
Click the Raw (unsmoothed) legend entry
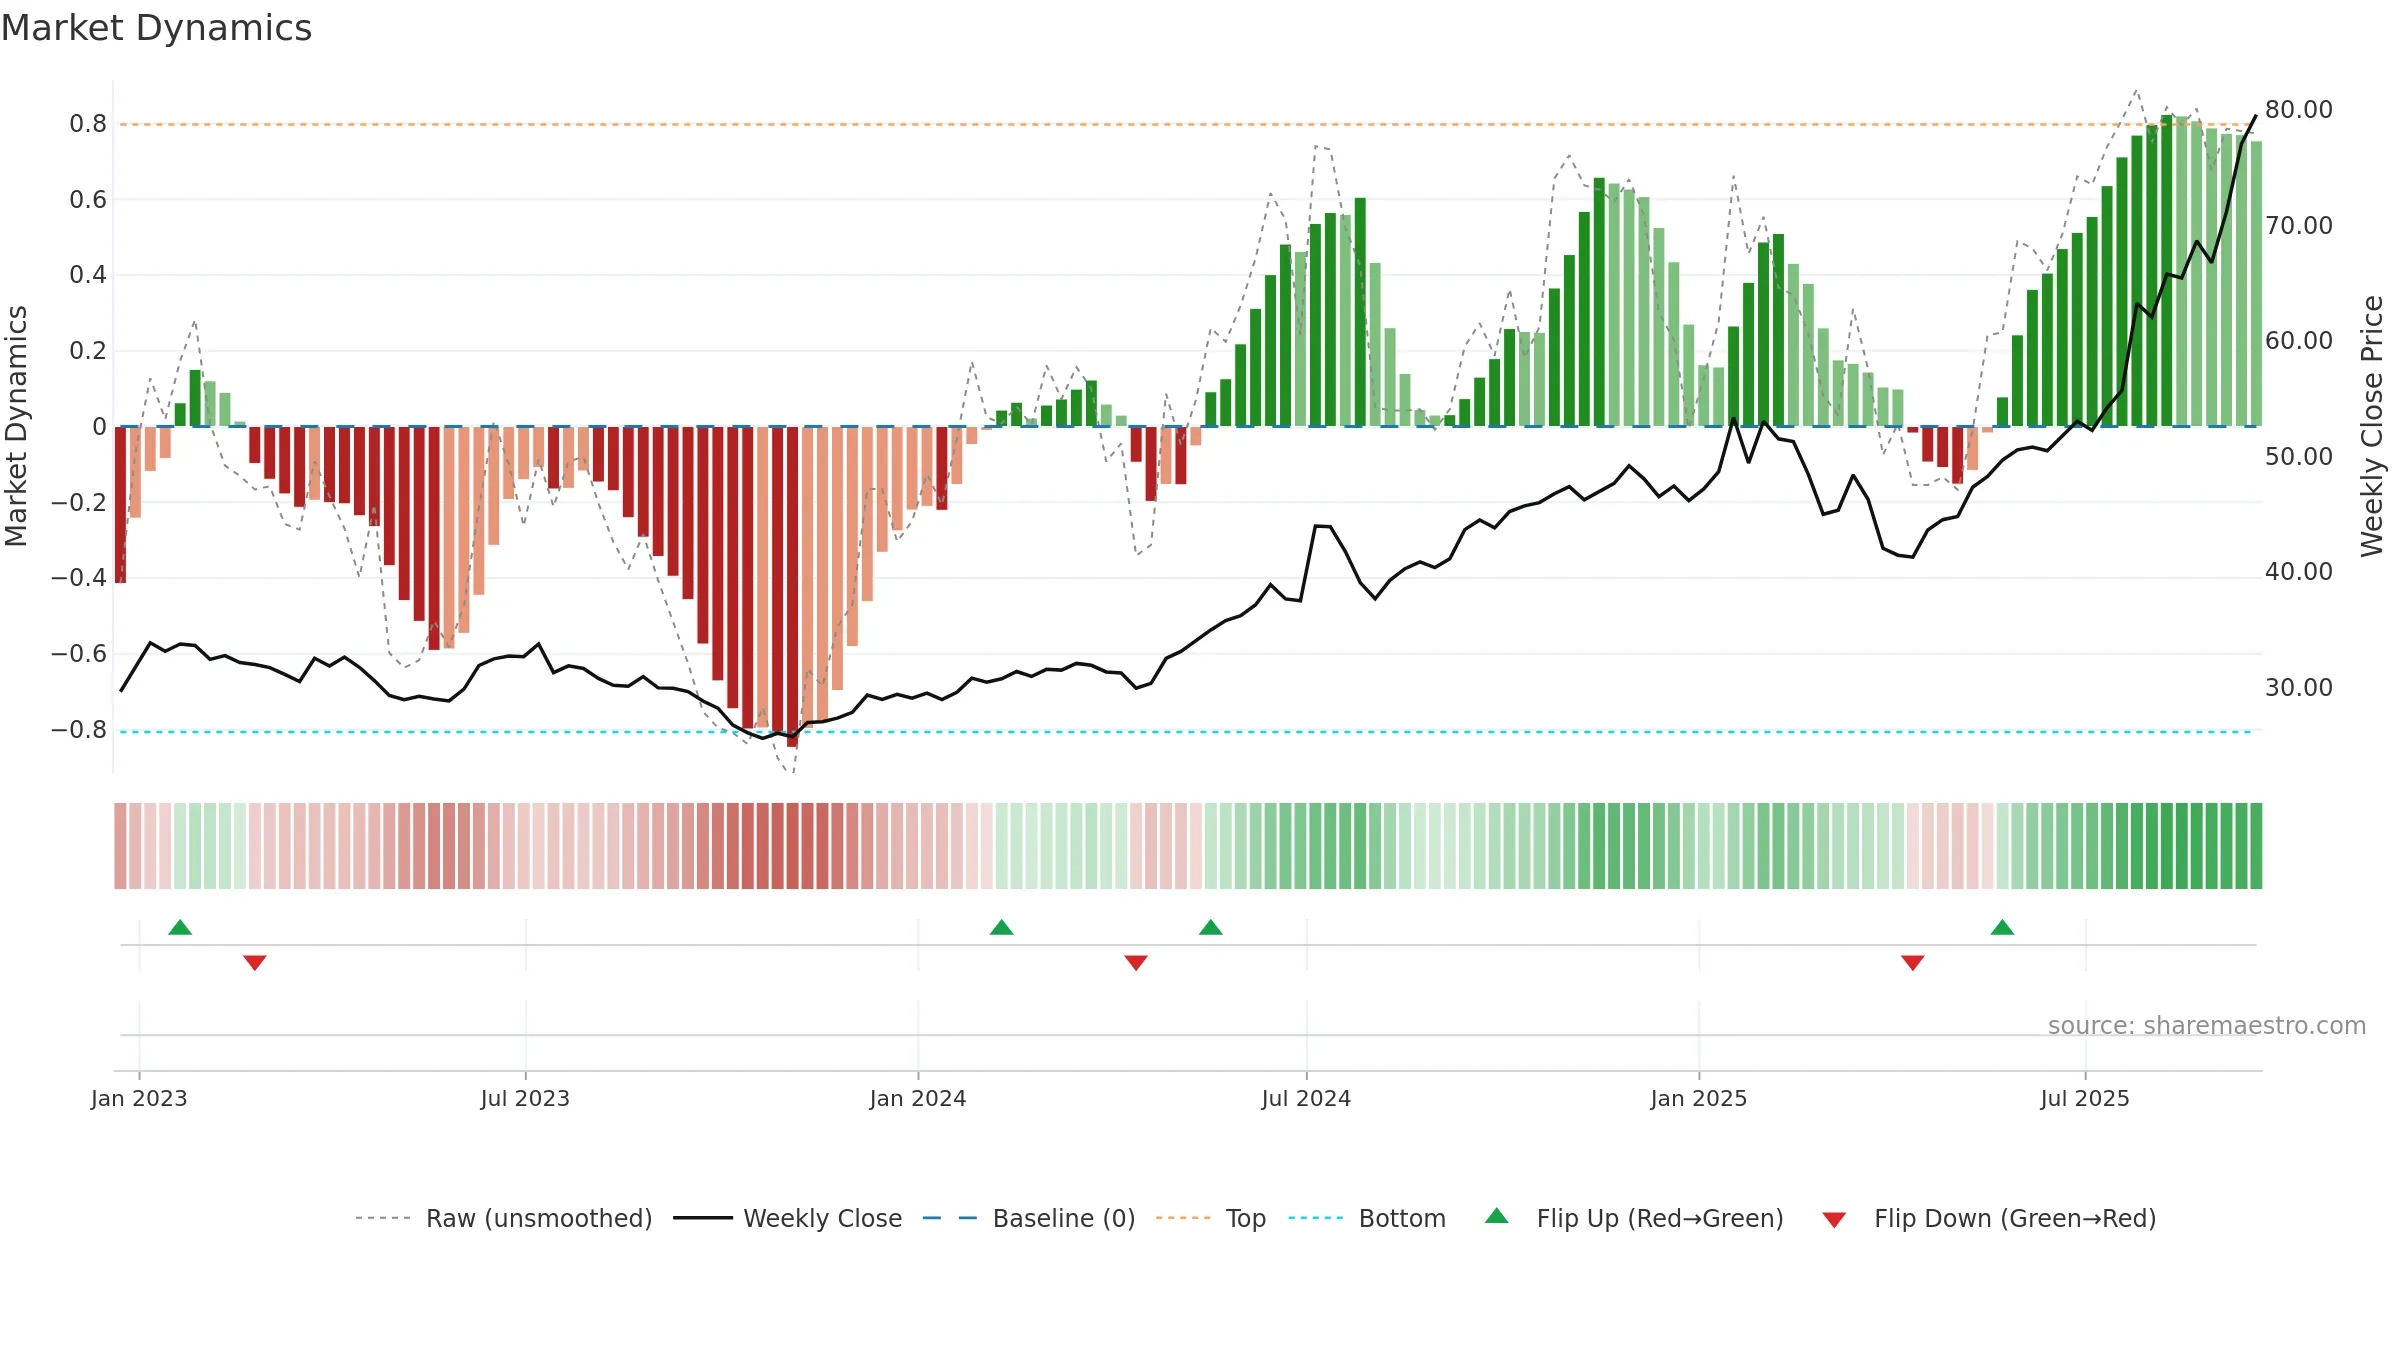coord(504,1218)
